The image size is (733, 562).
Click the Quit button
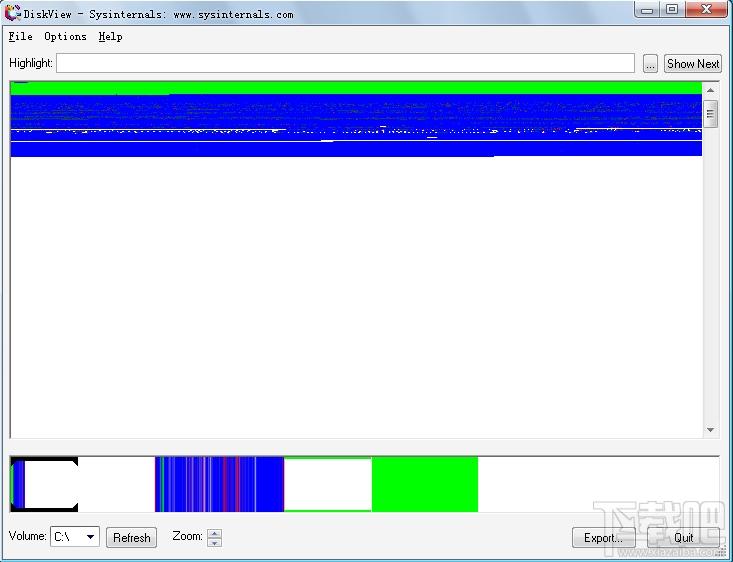[x=683, y=538]
